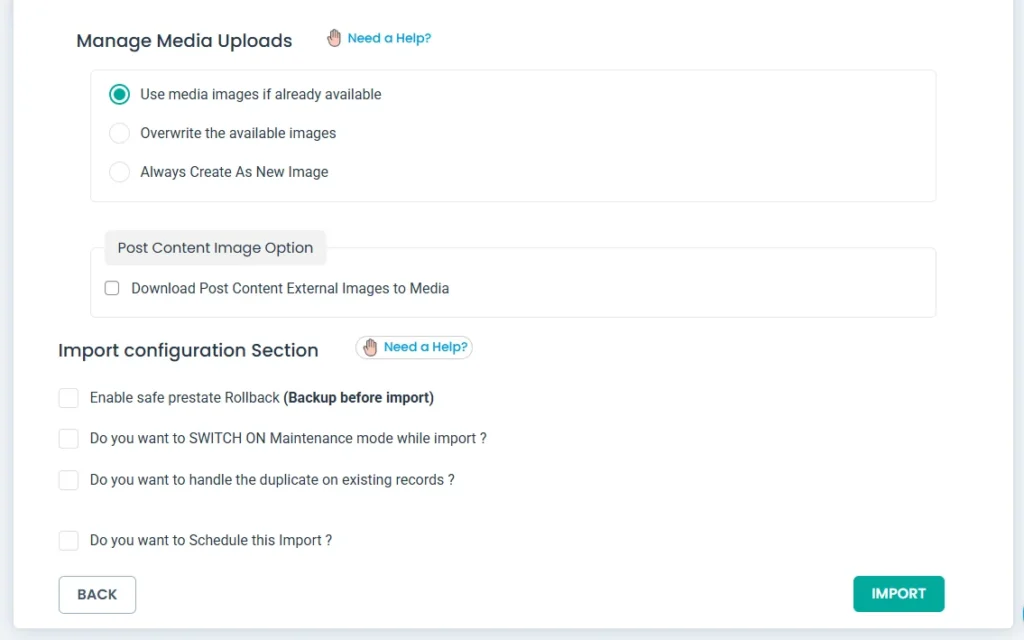Screen dimensions: 1024x640
Task: Click the bold '(Backup before import)' text
Action: click(x=358, y=398)
